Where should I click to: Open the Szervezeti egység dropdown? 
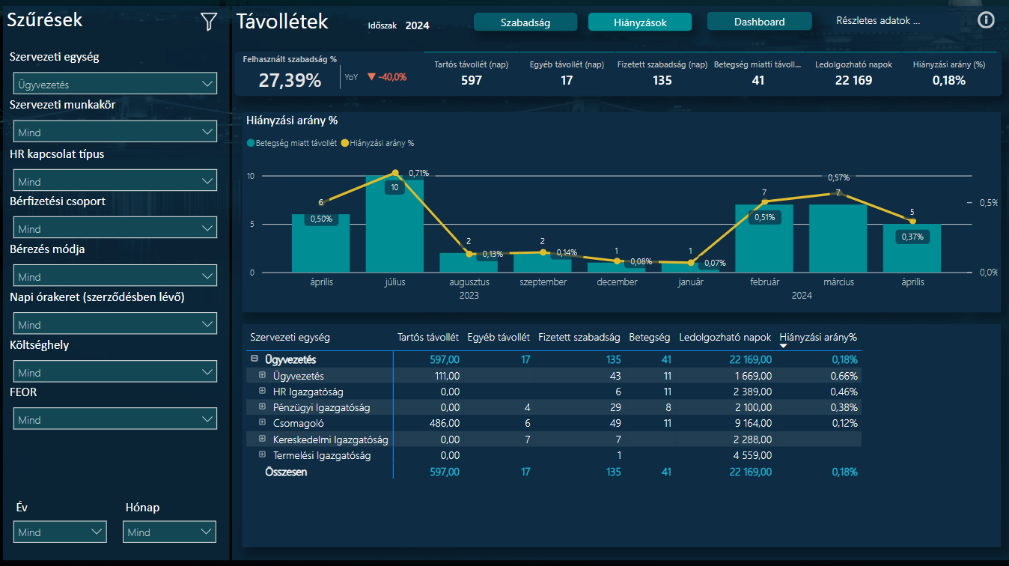[x=114, y=85]
